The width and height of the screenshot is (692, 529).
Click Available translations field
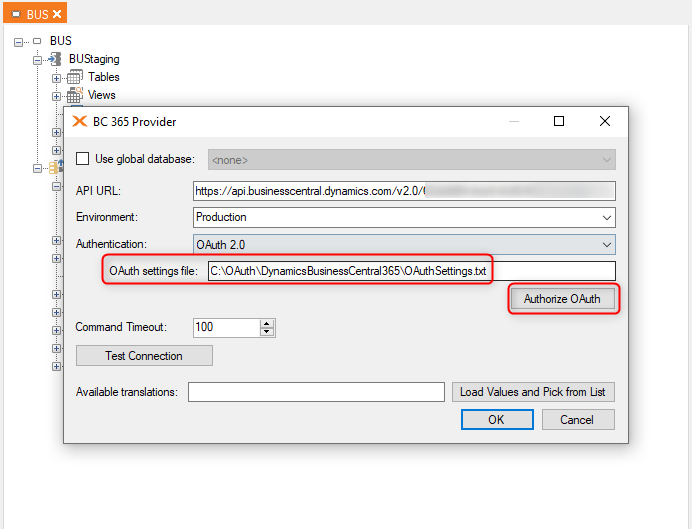316,392
